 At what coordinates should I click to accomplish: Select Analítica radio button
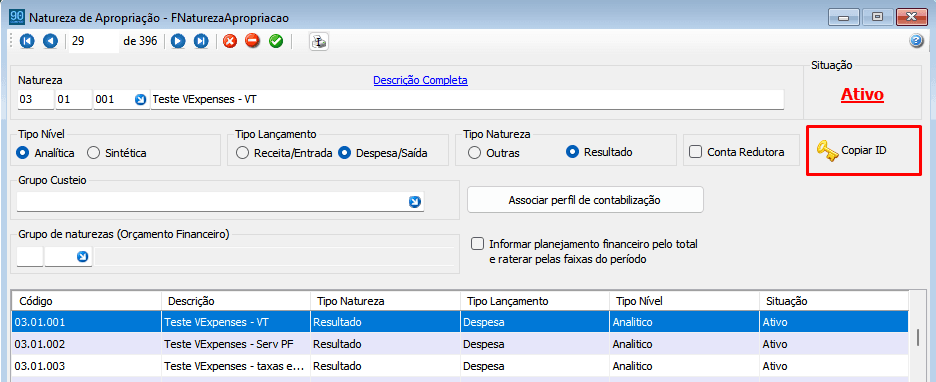[x=23, y=153]
